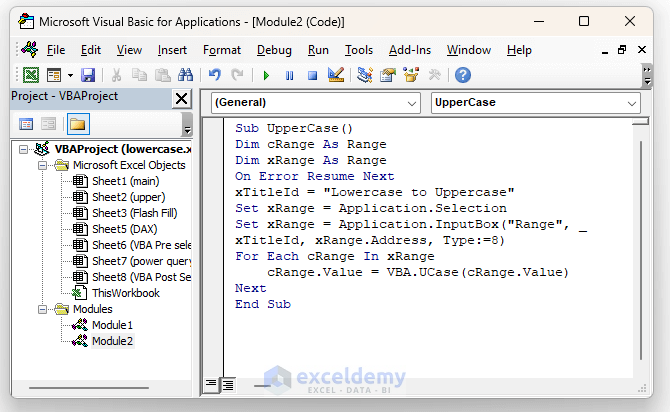670x412 pixels.
Task: Click the Paste clipboard icon
Action: coord(162,76)
